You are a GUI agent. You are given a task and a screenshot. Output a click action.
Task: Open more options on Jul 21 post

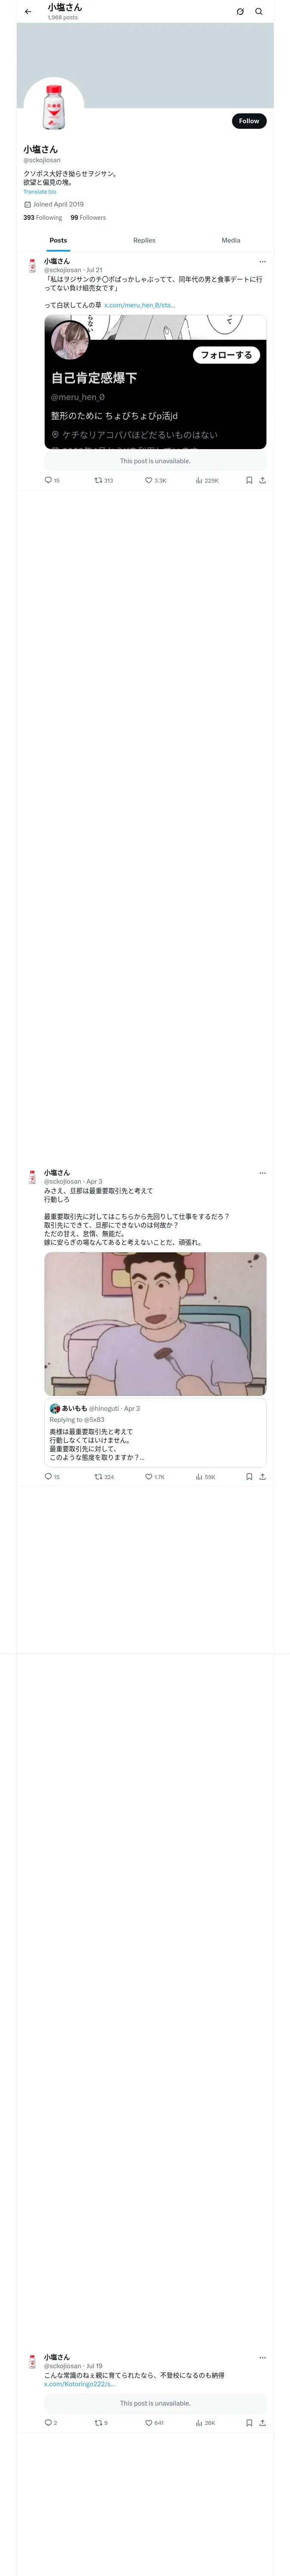point(262,262)
